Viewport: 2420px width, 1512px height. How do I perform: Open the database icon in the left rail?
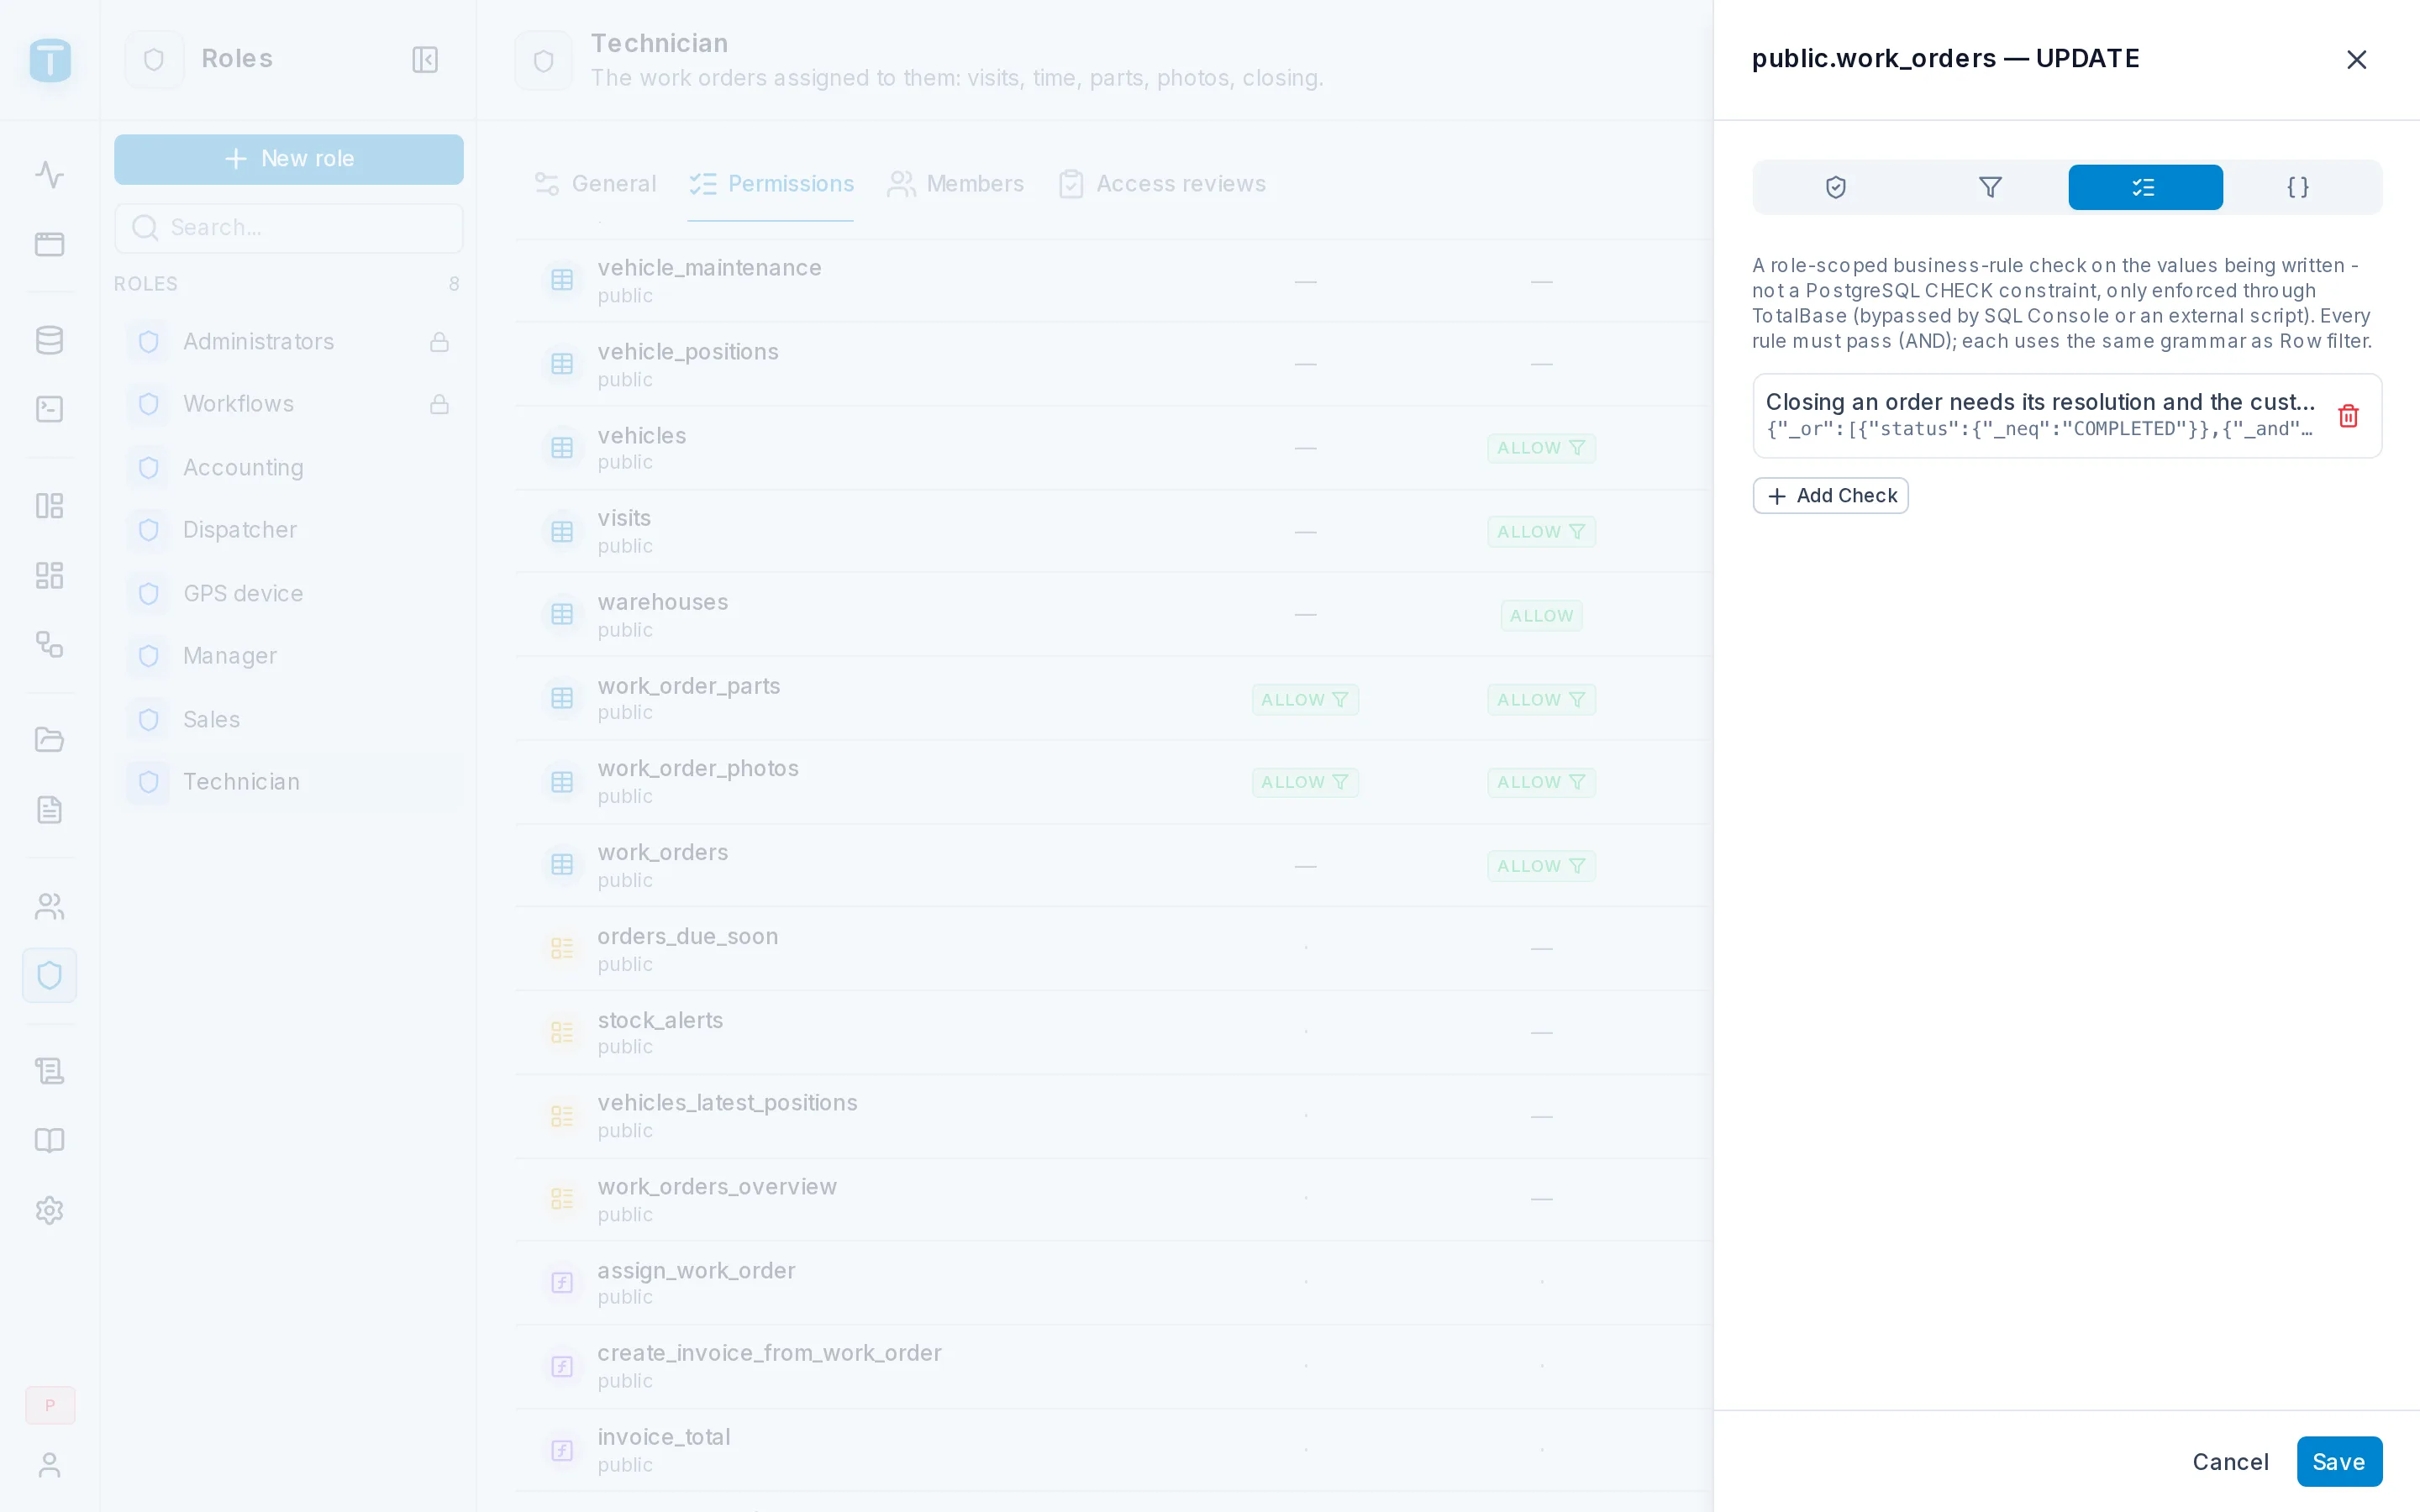pyautogui.click(x=49, y=340)
